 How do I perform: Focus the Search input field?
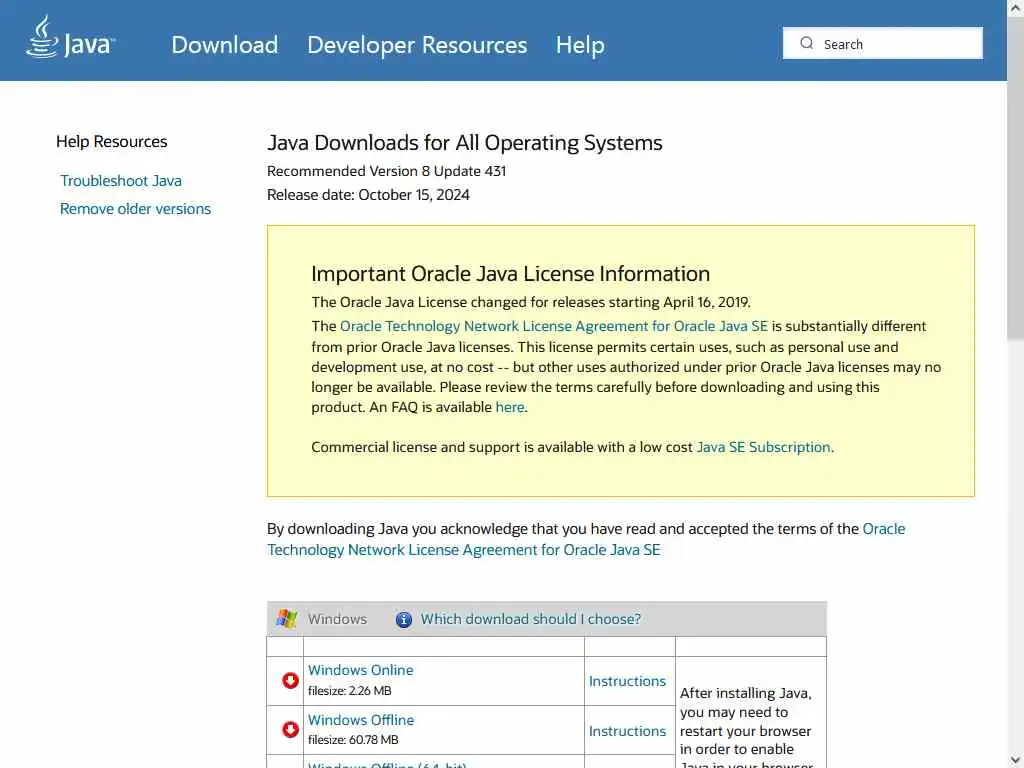882,43
